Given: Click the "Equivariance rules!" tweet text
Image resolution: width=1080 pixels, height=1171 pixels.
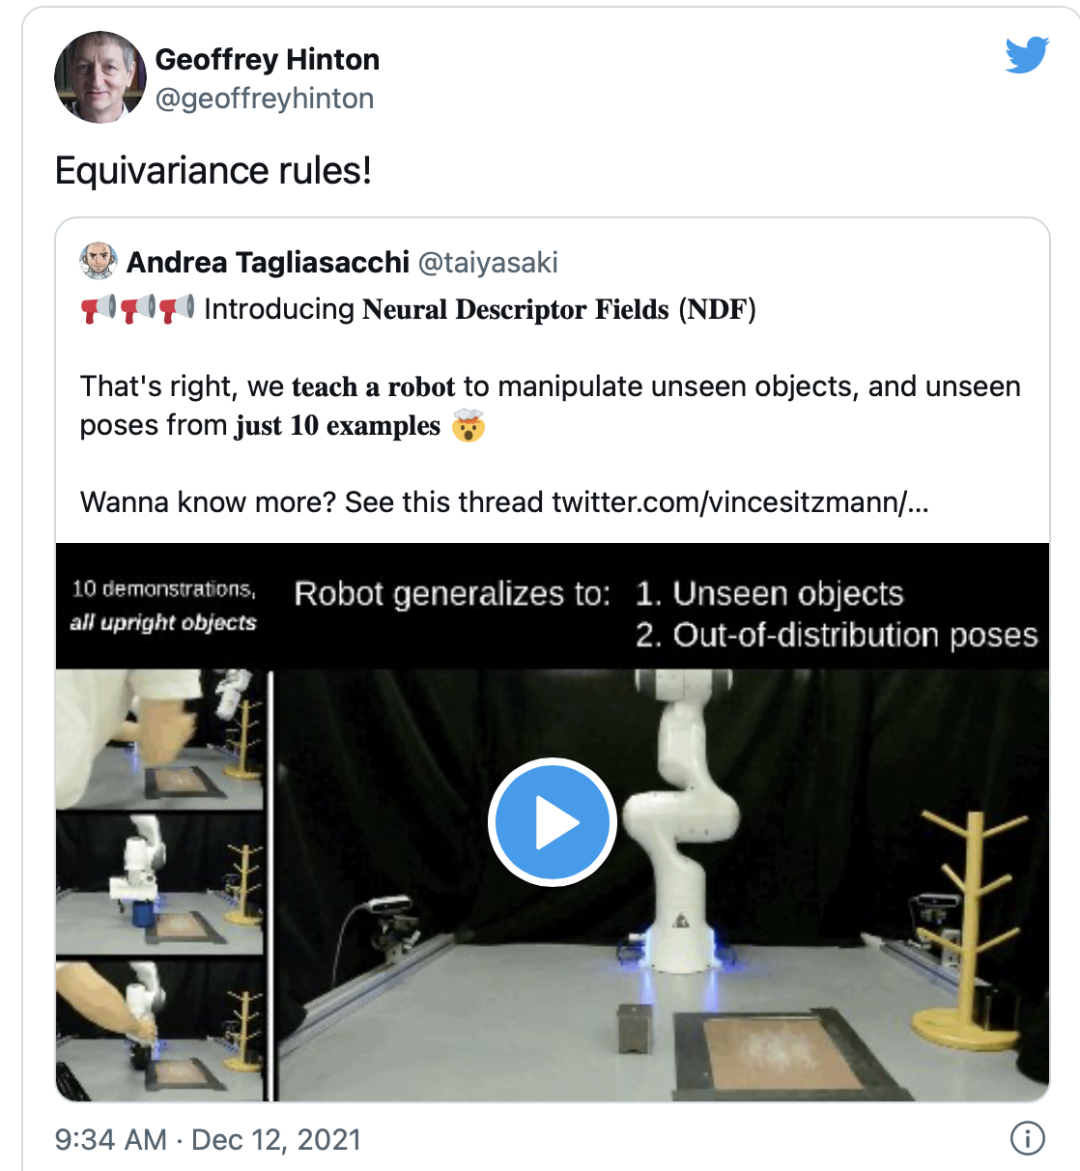Looking at the screenshot, I should click(x=213, y=171).
